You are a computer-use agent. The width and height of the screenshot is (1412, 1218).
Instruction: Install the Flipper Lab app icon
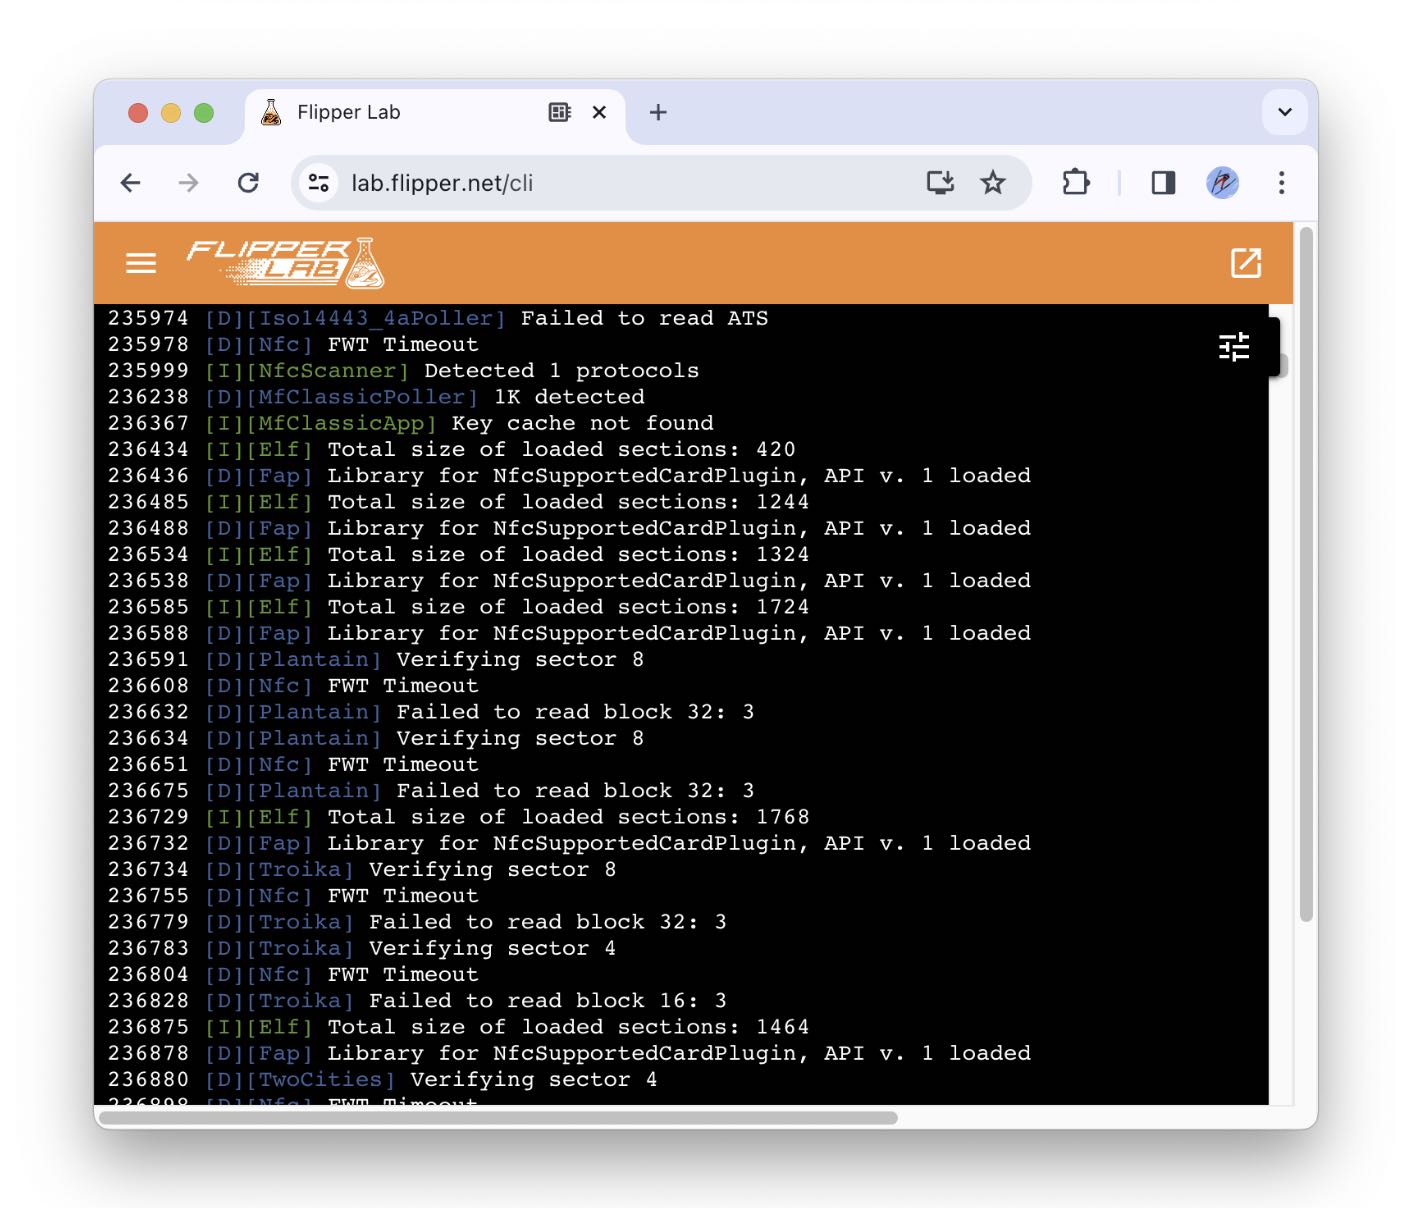pos(940,183)
